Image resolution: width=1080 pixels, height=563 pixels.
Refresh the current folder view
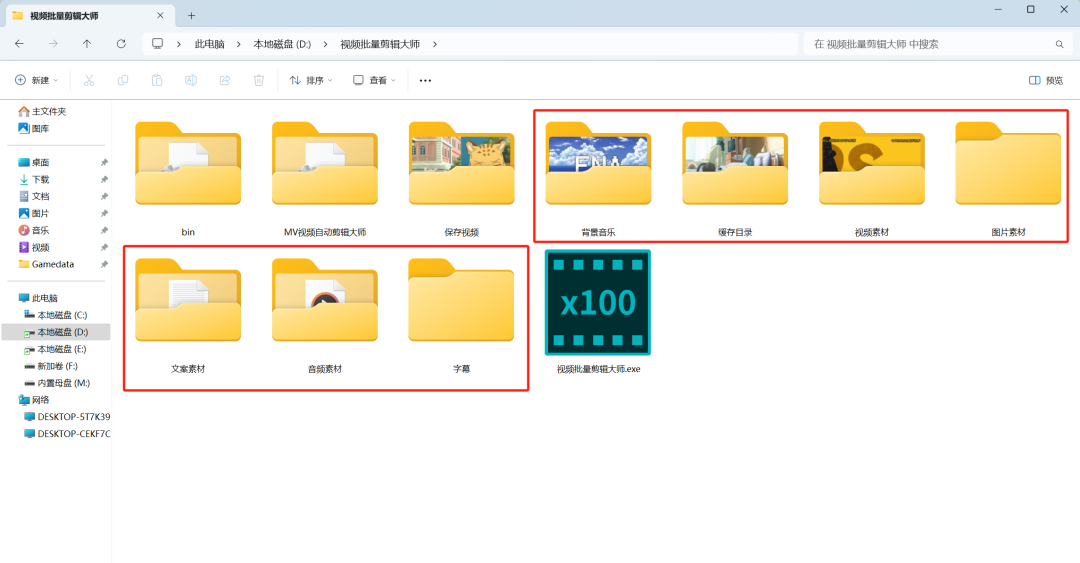pyautogui.click(x=121, y=44)
